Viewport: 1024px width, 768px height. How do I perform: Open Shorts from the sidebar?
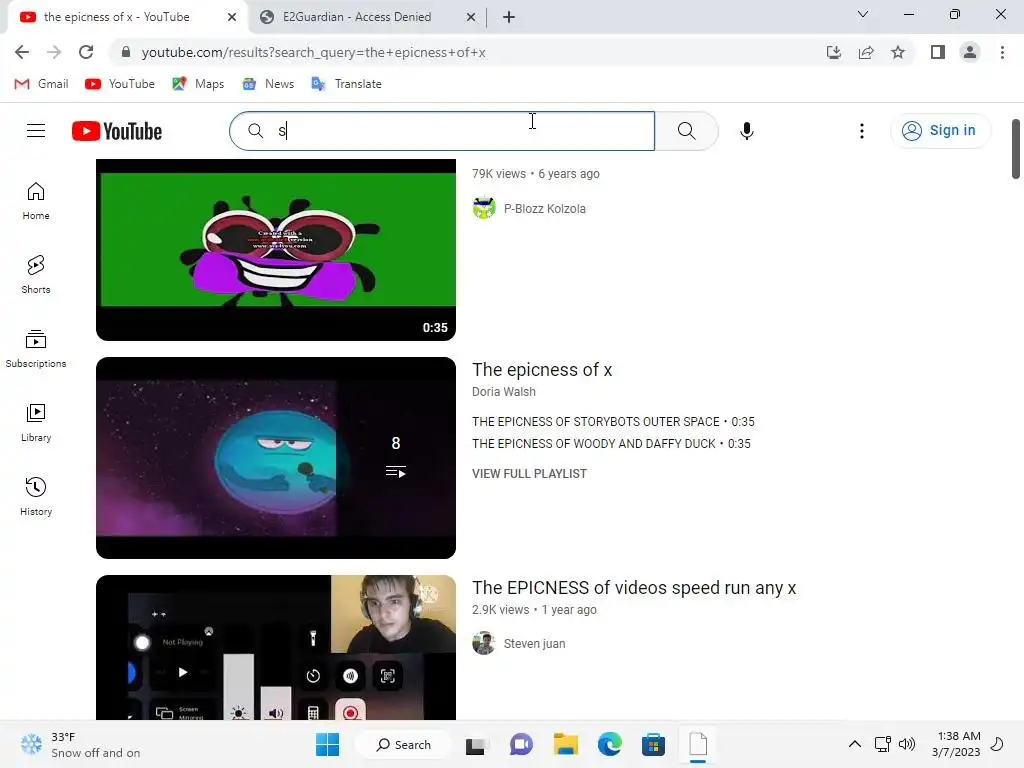(36, 275)
